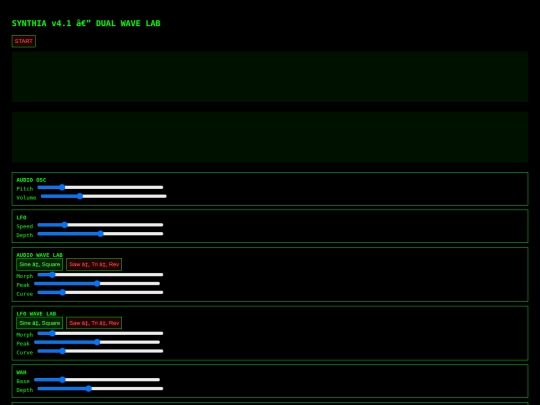Click the lower oscilloscope display

pos(270,137)
